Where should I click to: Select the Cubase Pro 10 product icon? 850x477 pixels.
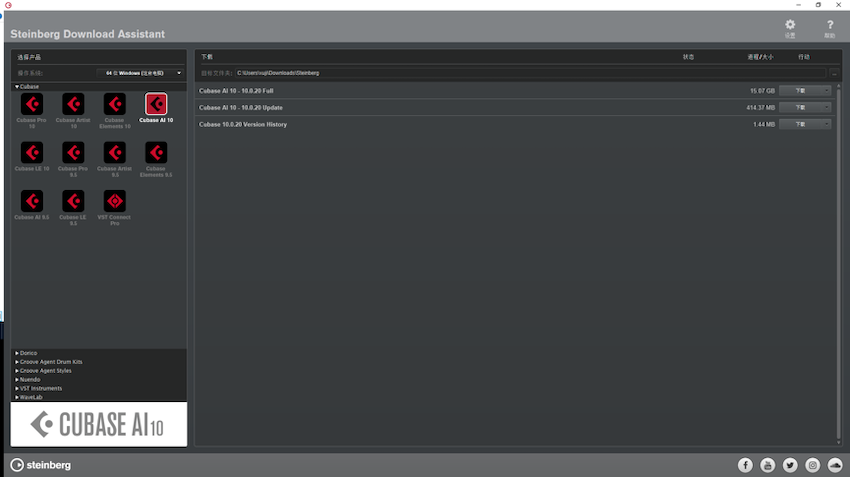pyautogui.click(x=32, y=104)
